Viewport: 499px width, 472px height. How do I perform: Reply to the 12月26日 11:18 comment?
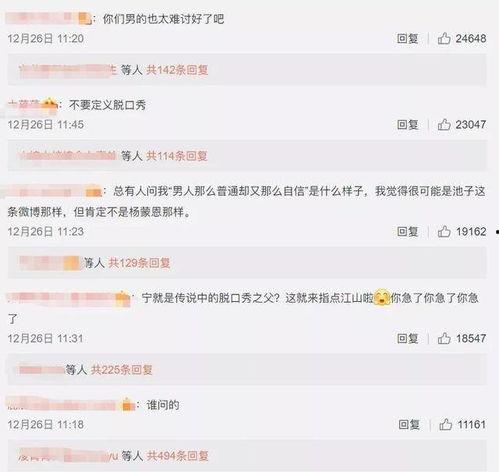(x=409, y=424)
